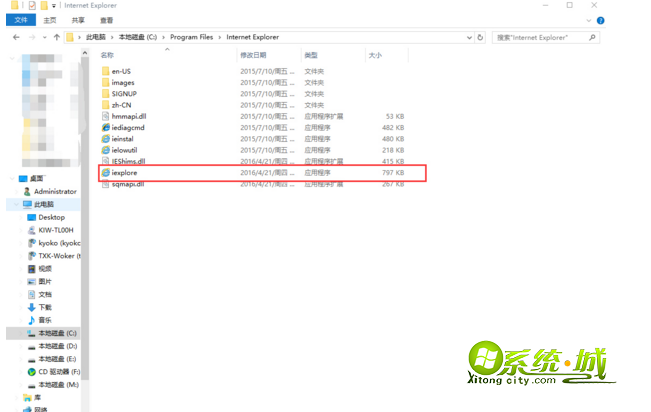651x412 pixels.
Task: Select the SIGNUP folder icon
Action: pos(105,93)
